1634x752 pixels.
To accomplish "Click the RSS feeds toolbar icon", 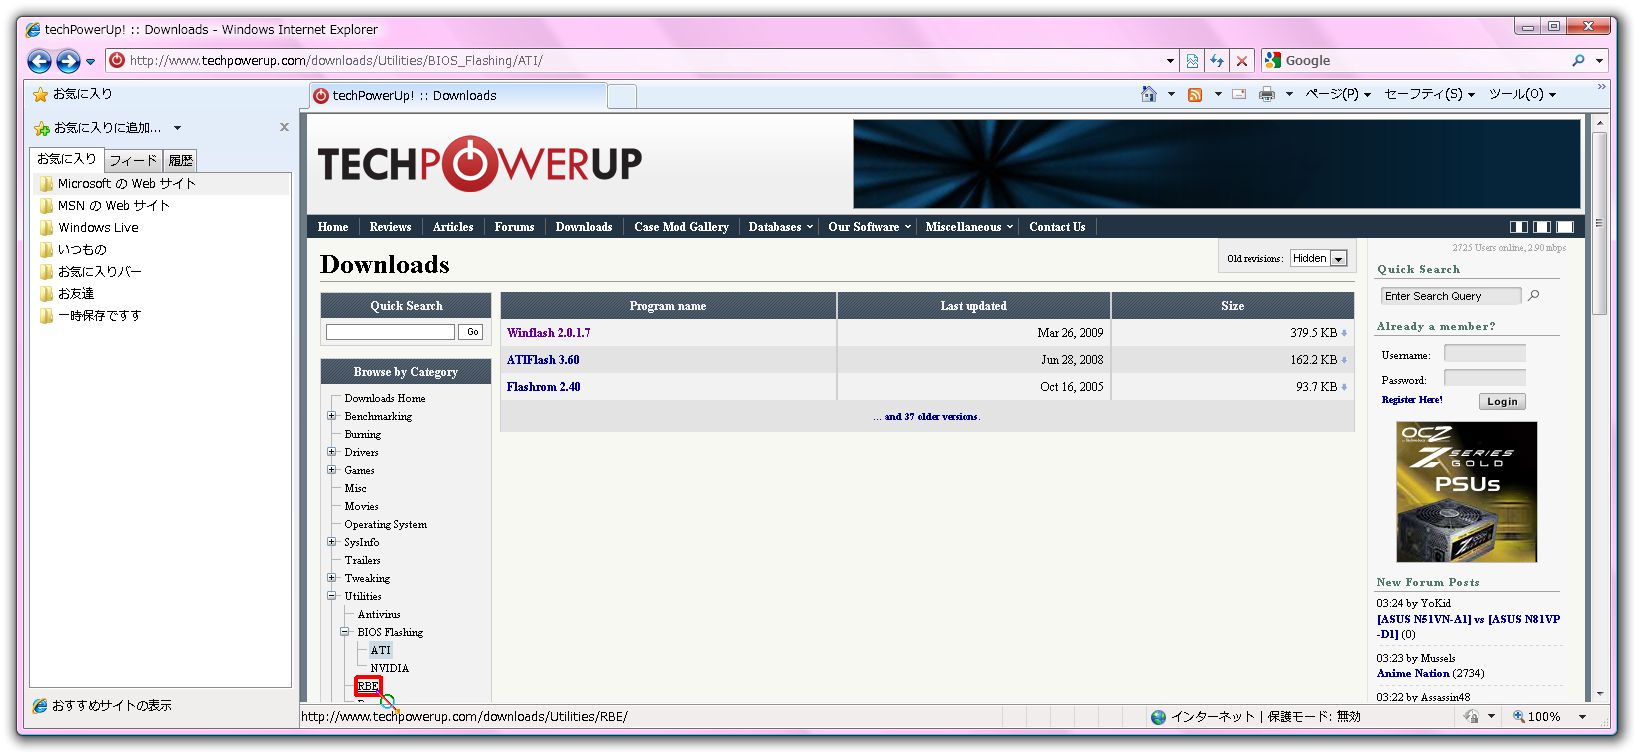I will pyautogui.click(x=1195, y=94).
